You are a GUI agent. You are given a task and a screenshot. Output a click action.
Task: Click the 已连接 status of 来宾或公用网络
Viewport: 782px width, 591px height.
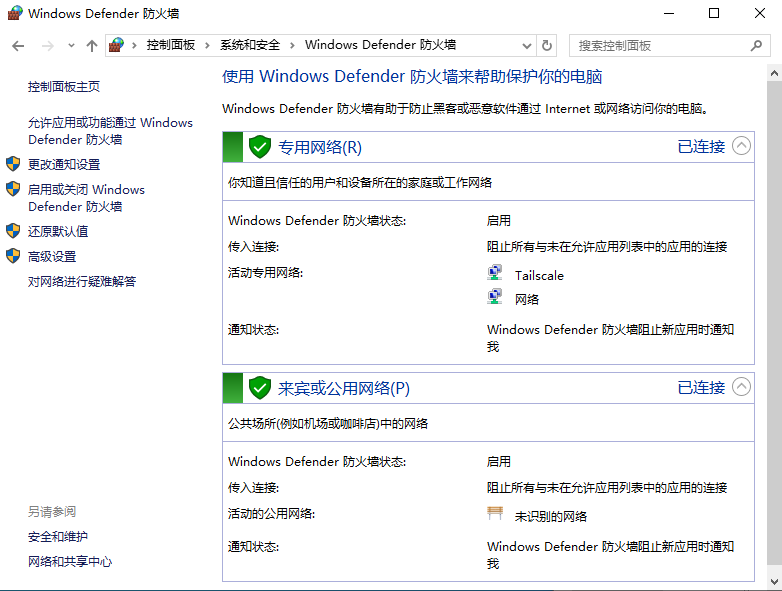click(x=701, y=387)
